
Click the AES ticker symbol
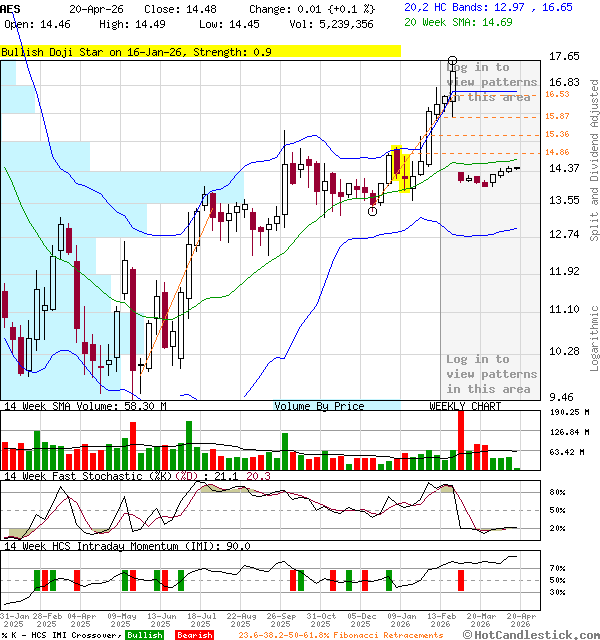tap(11, 8)
